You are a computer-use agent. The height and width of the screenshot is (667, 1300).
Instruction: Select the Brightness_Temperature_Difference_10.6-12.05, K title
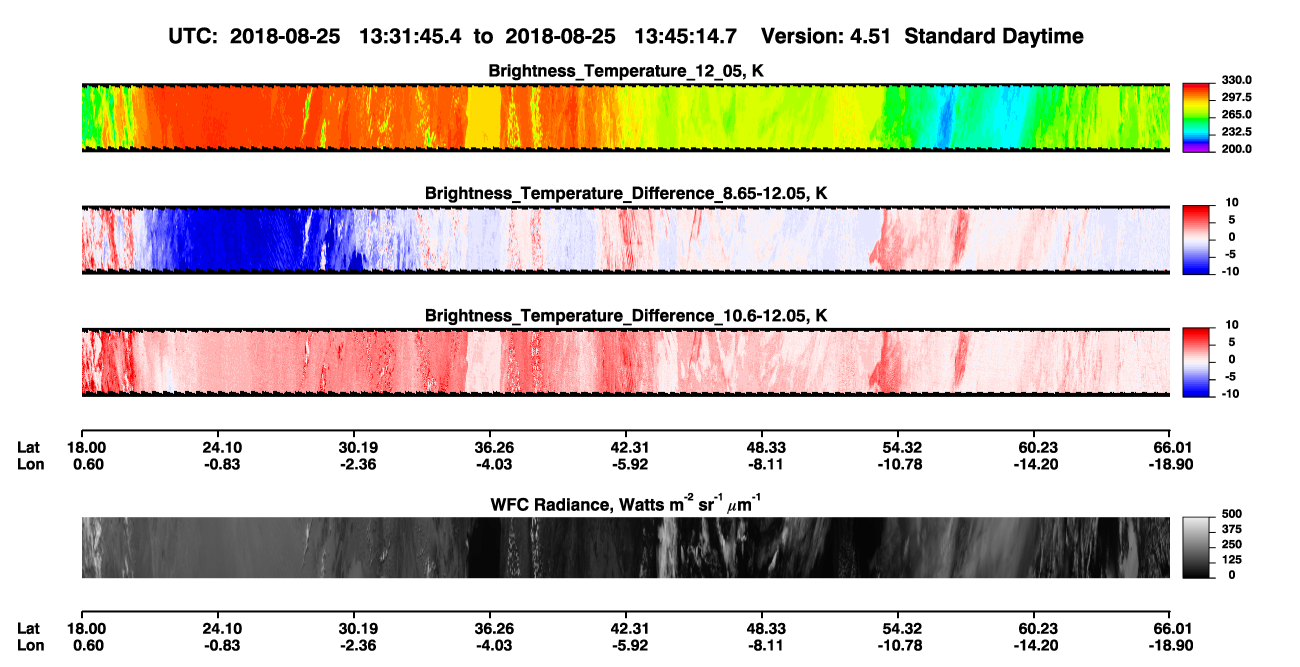pos(626,316)
